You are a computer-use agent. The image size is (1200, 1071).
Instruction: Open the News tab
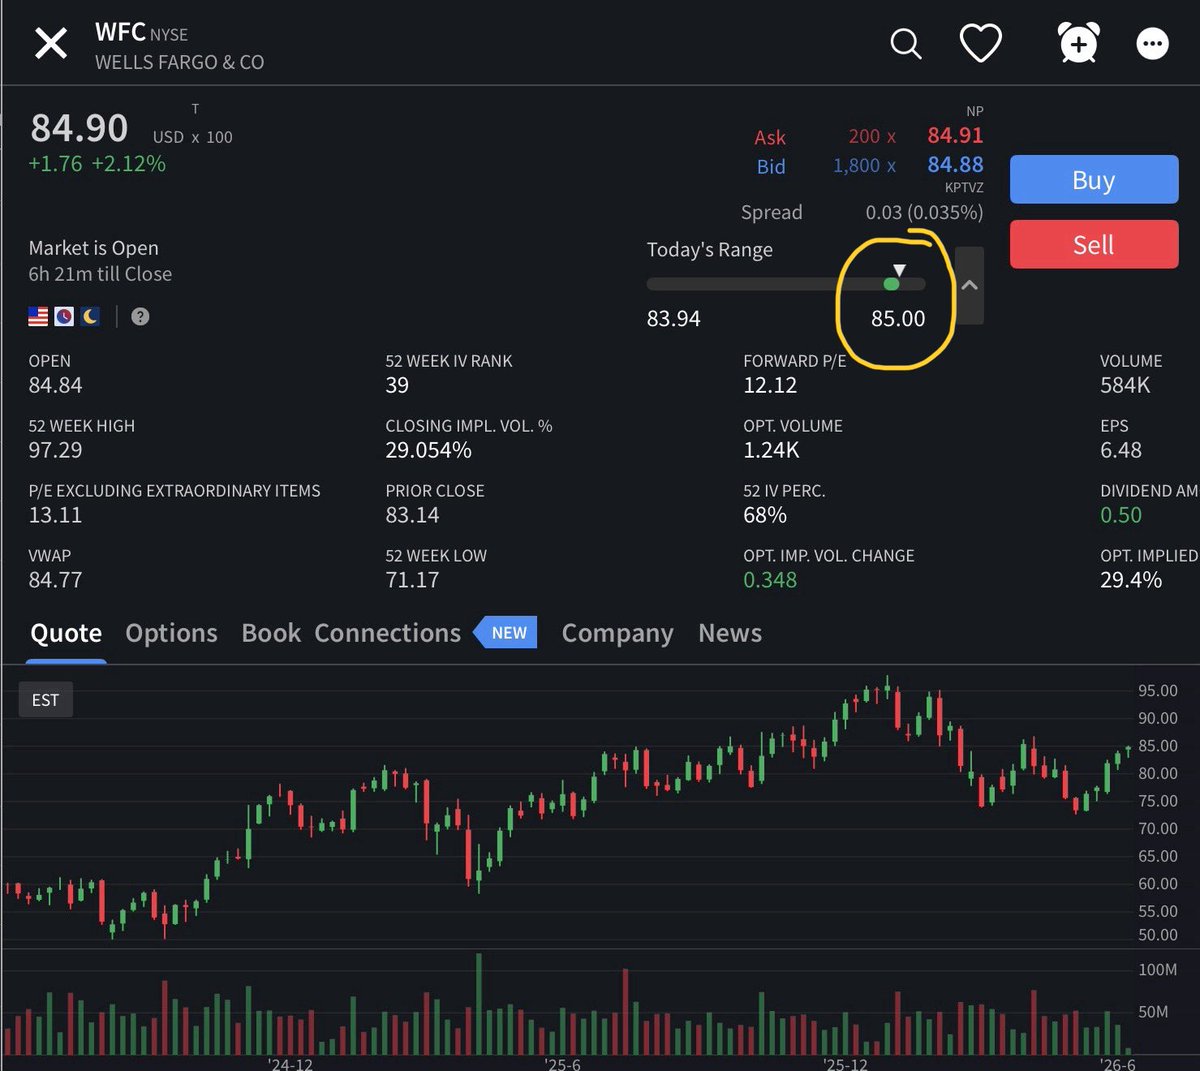[730, 633]
